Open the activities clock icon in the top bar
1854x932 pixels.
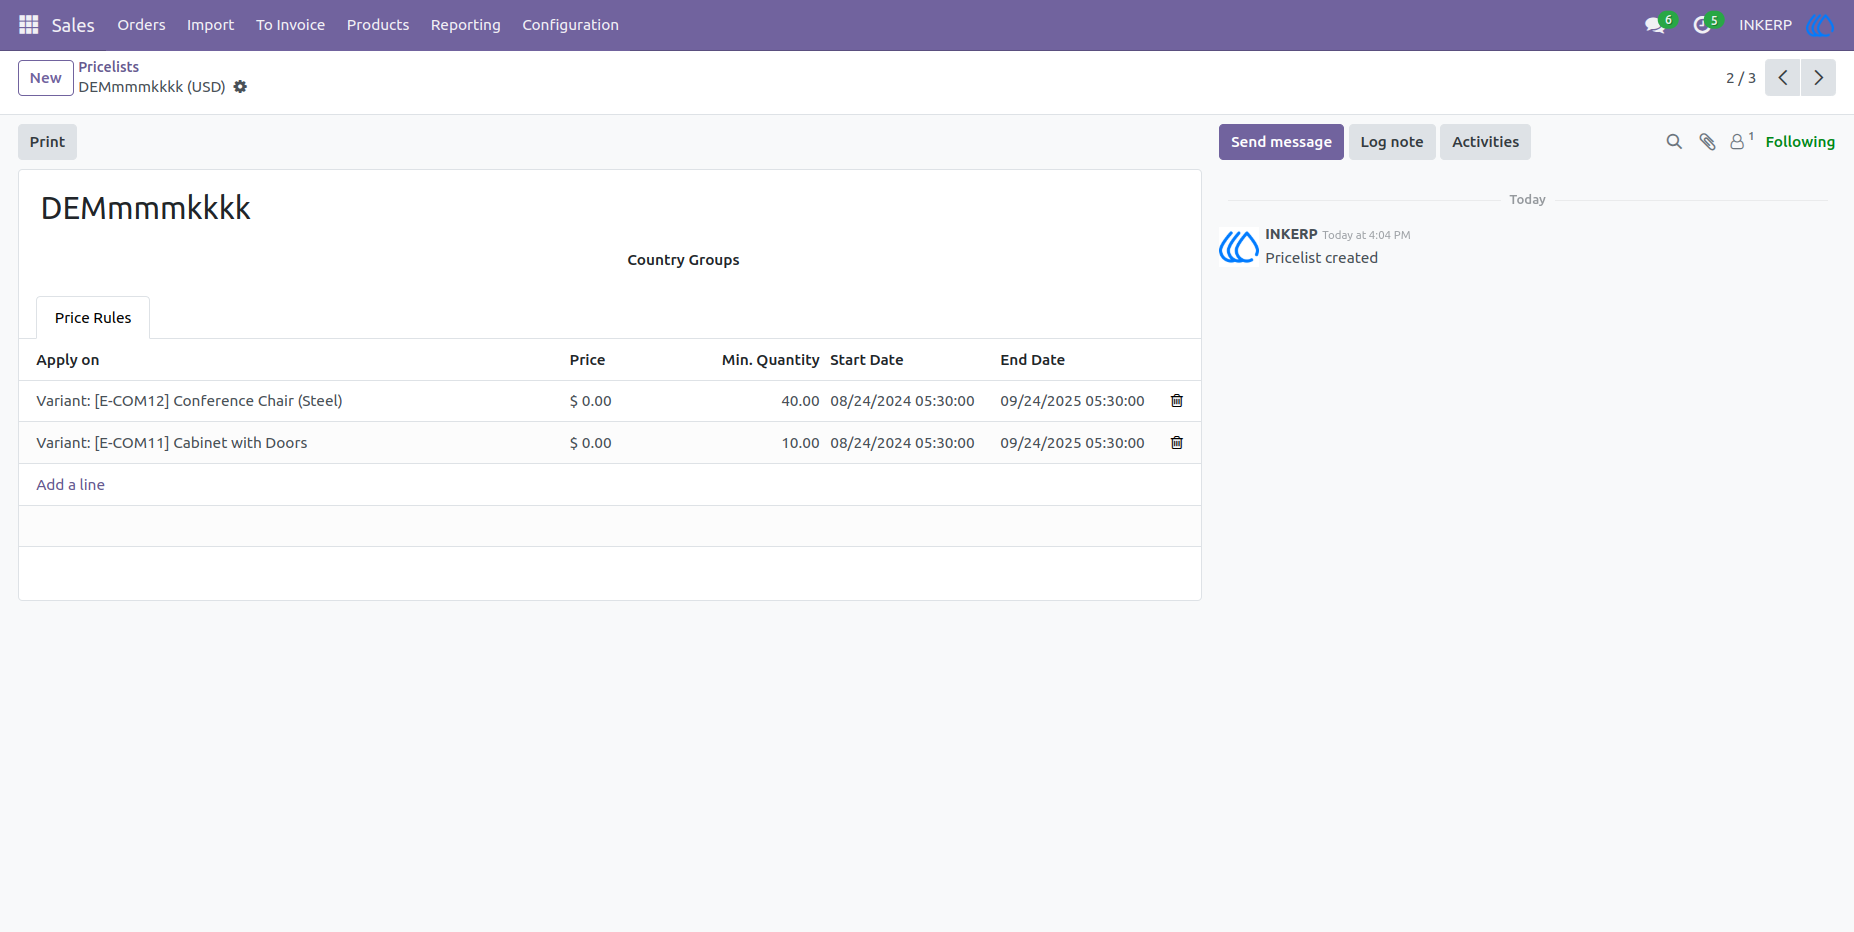click(x=1702, y=25)
